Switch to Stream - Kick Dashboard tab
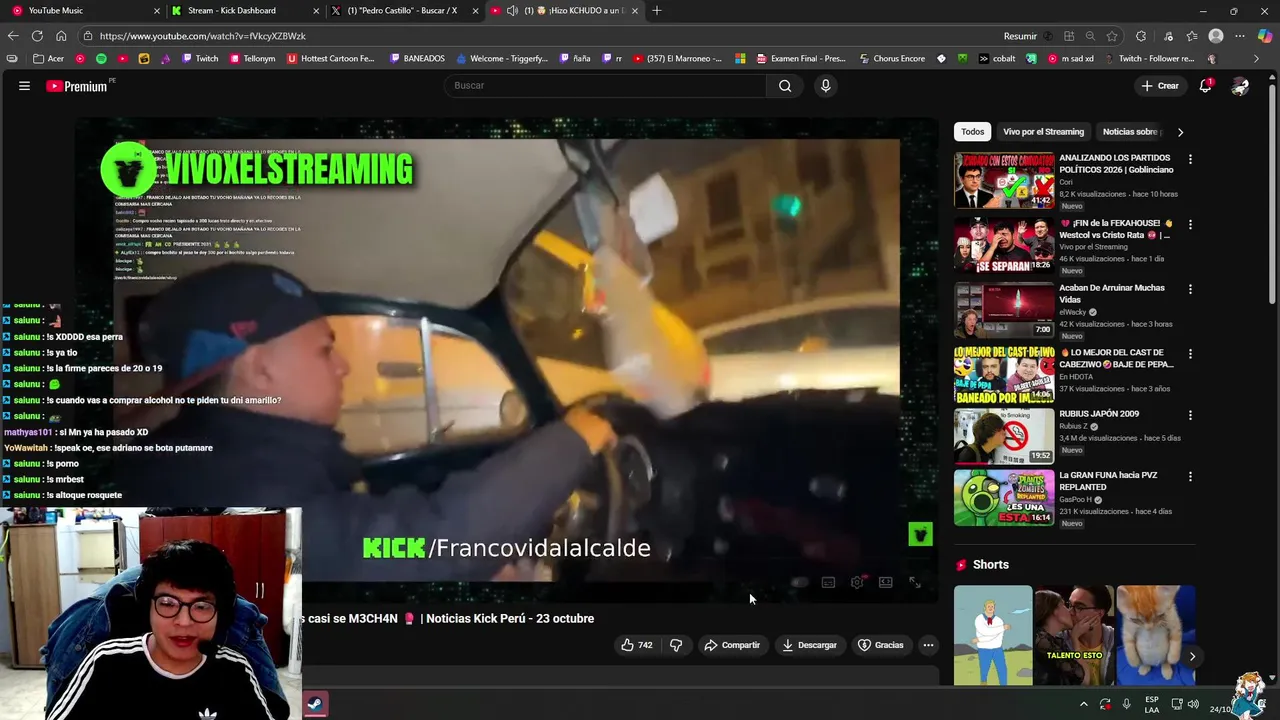1280x720 pixels. pyautogui.click(x=244, y=10)
